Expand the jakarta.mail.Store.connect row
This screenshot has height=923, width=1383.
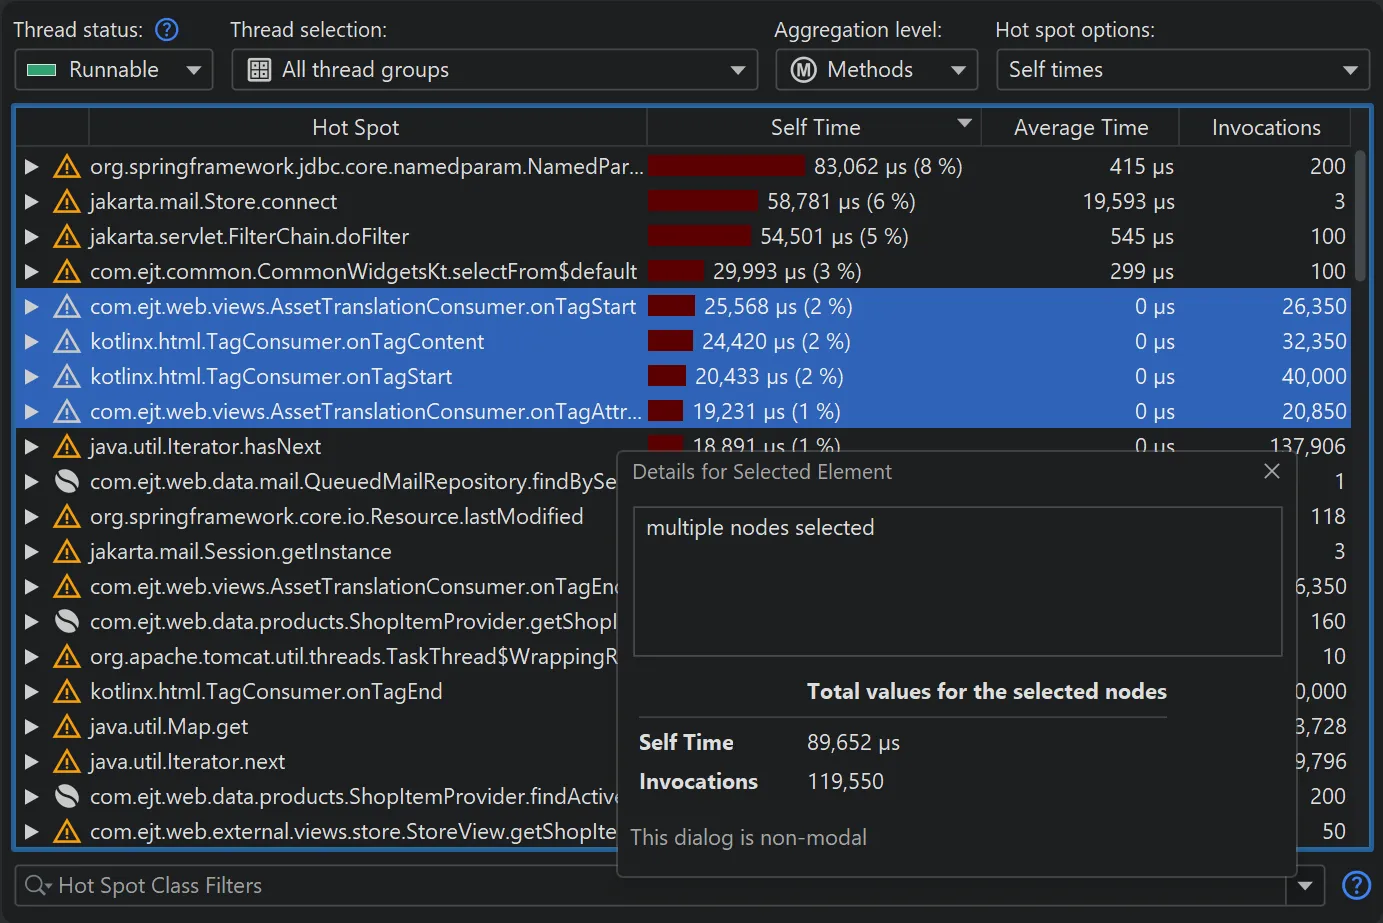(x=32, y=201)
